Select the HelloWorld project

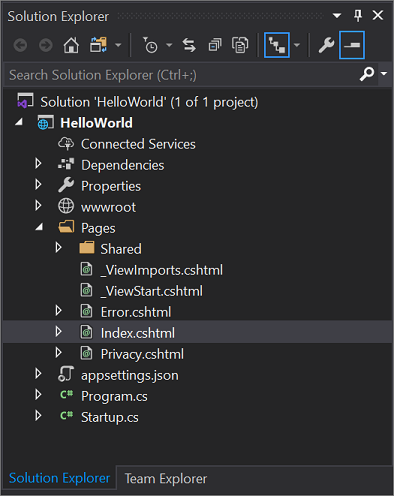tap(96, 123)
